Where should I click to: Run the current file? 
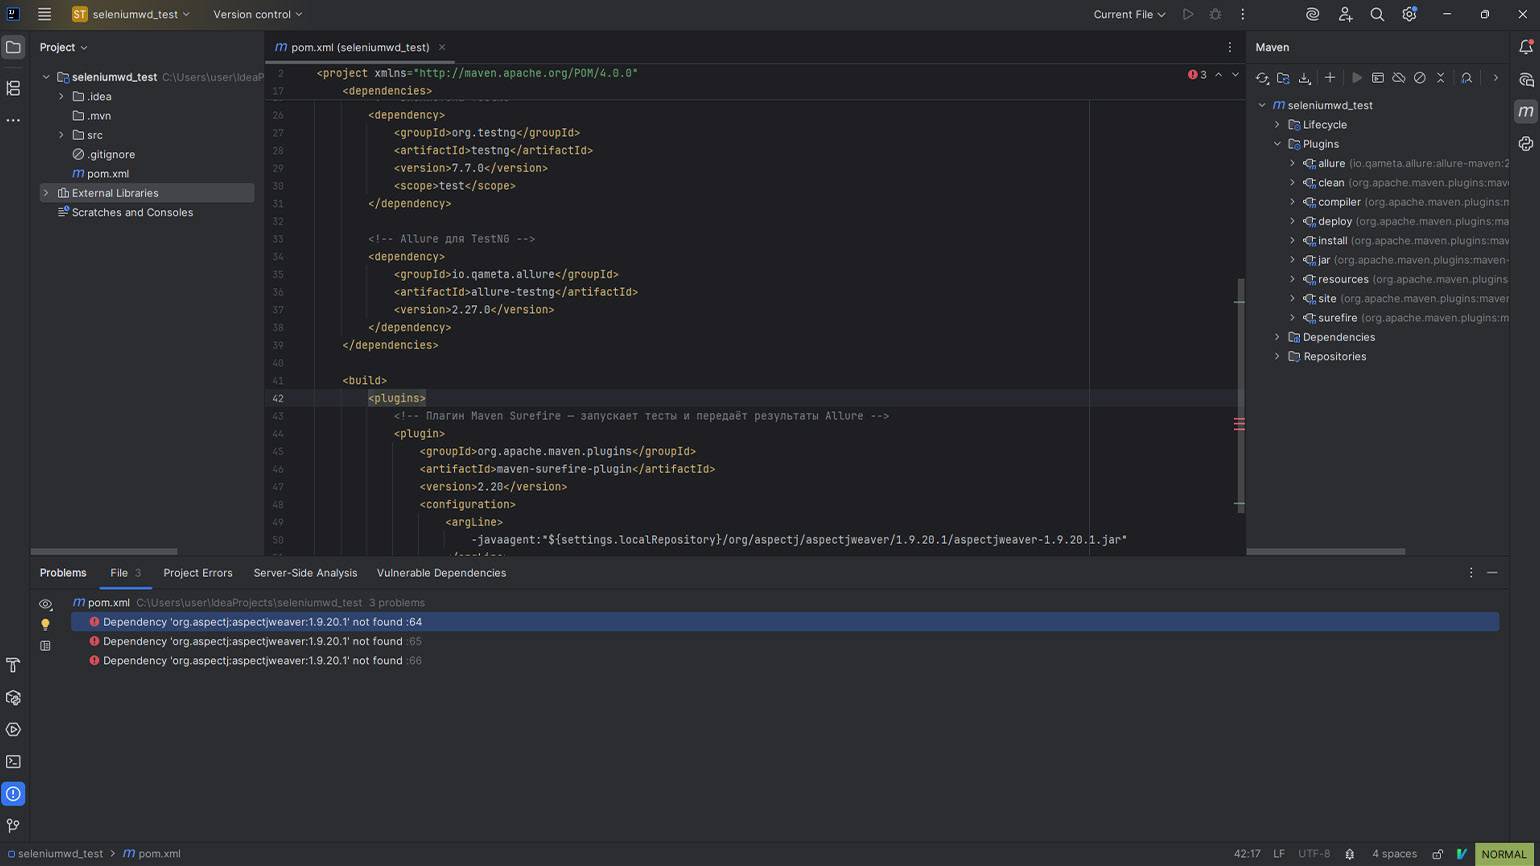point(1188,14)
